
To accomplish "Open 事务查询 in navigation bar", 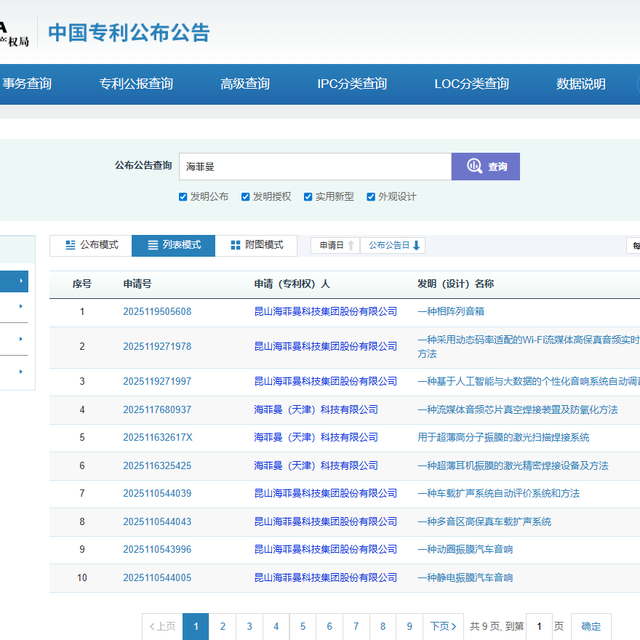I will [x=27, y=84].
